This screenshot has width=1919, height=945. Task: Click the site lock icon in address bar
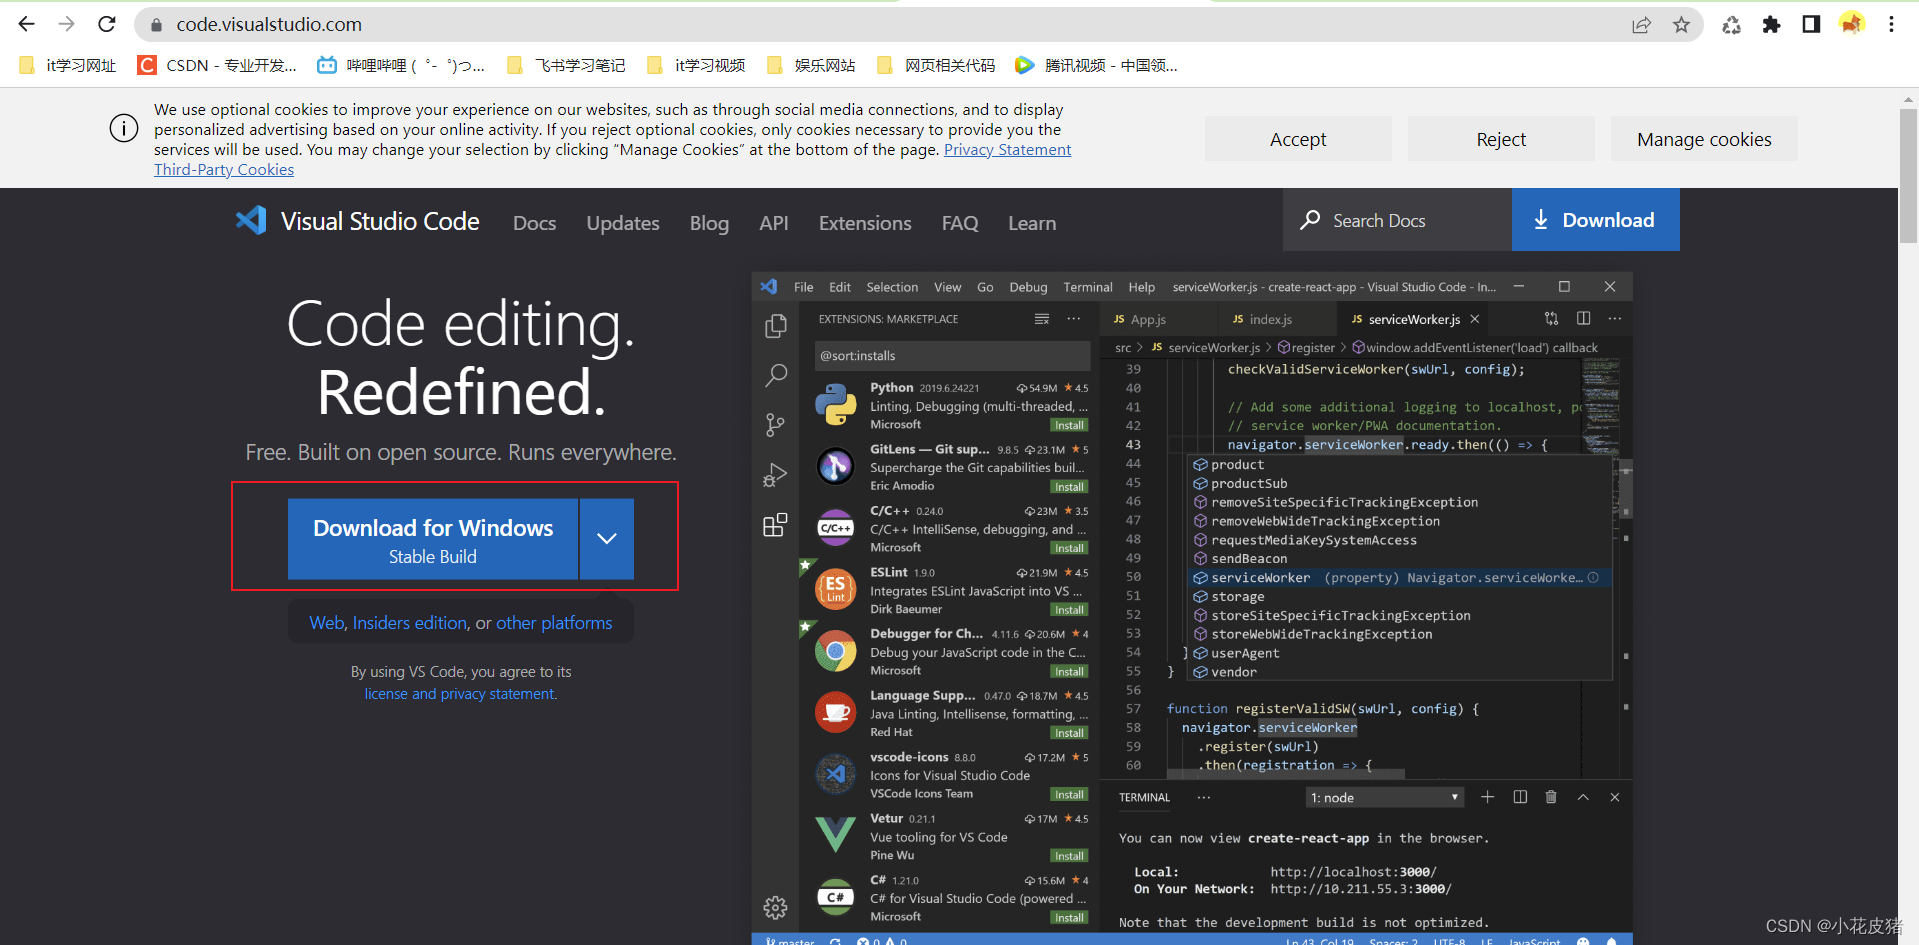click(156, 25)
